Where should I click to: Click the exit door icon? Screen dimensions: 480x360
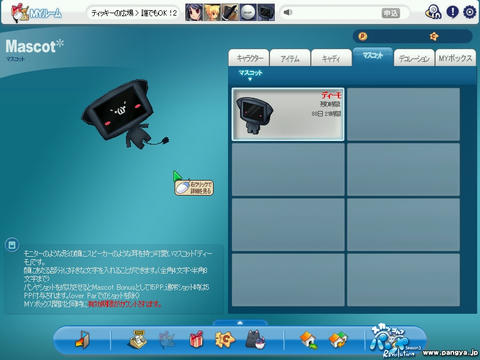click(x=82, y=339)
